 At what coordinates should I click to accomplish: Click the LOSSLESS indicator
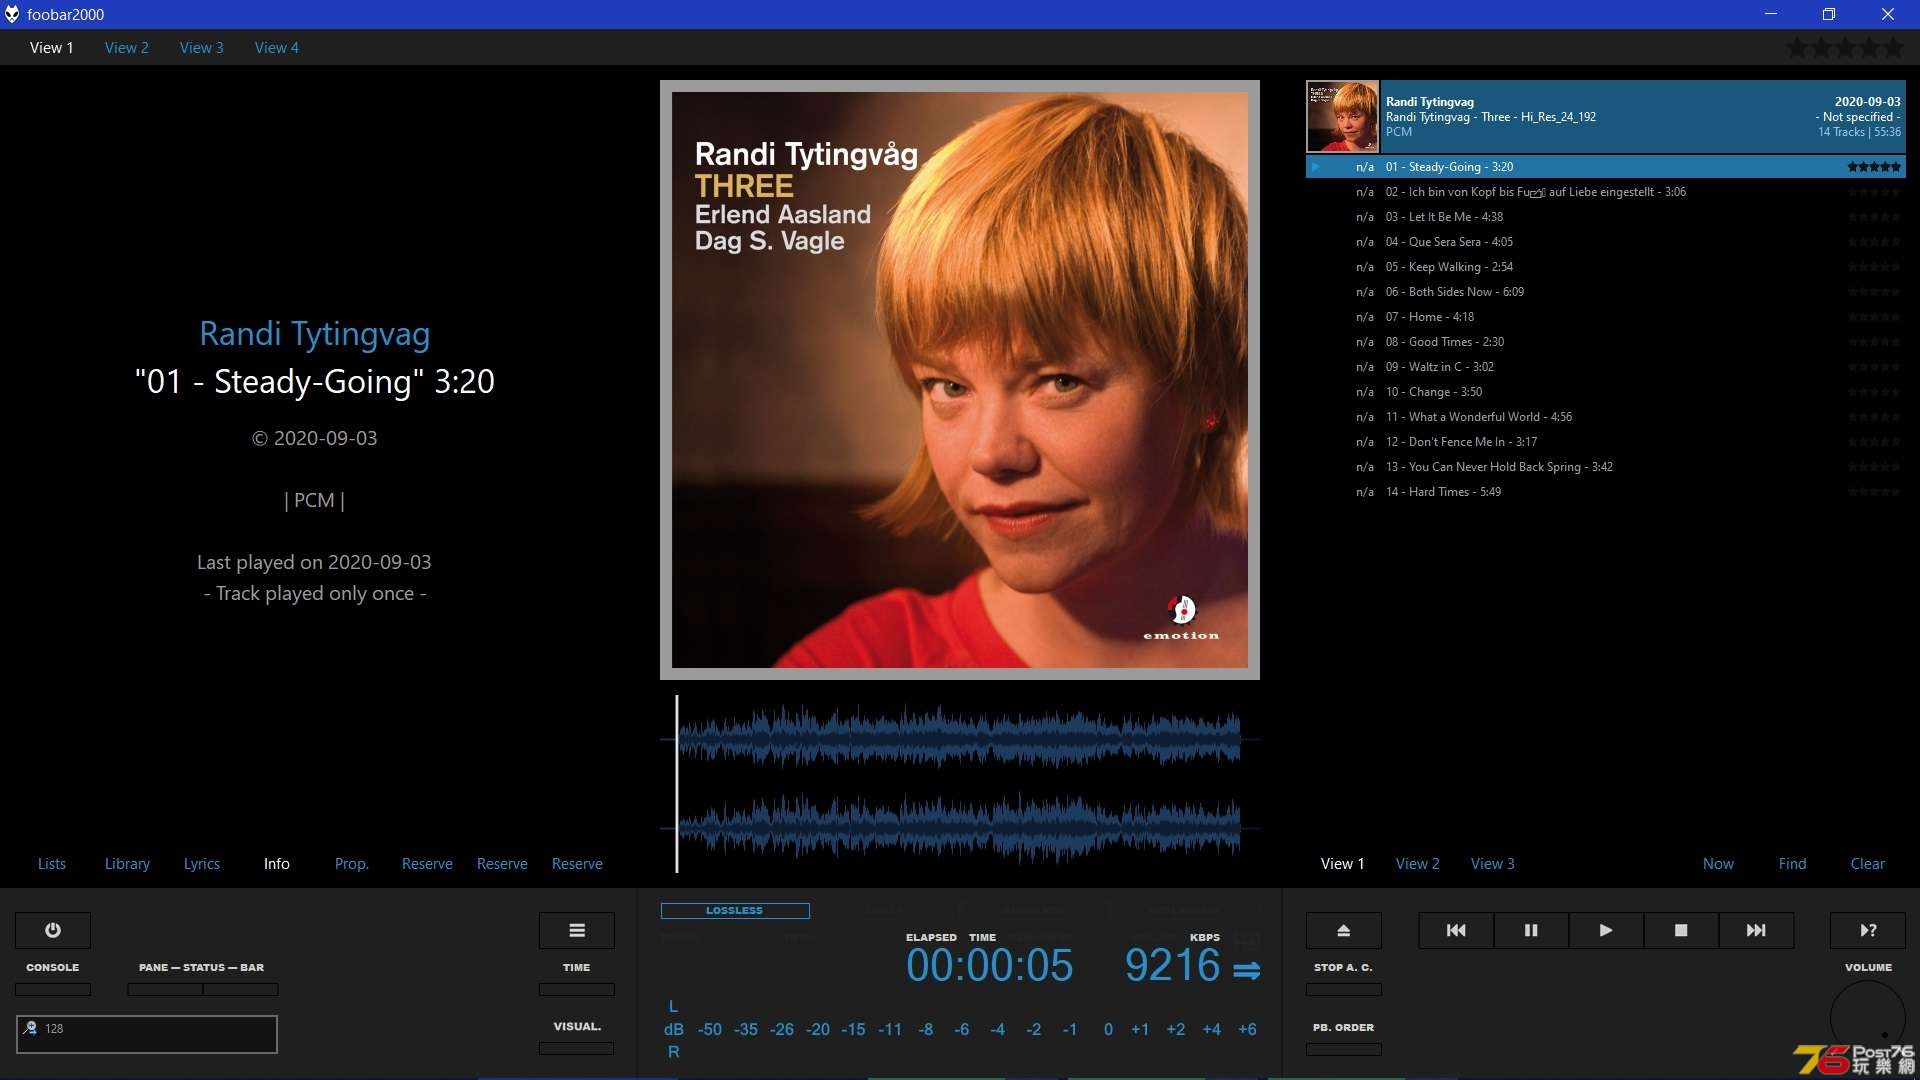point(735,911)
